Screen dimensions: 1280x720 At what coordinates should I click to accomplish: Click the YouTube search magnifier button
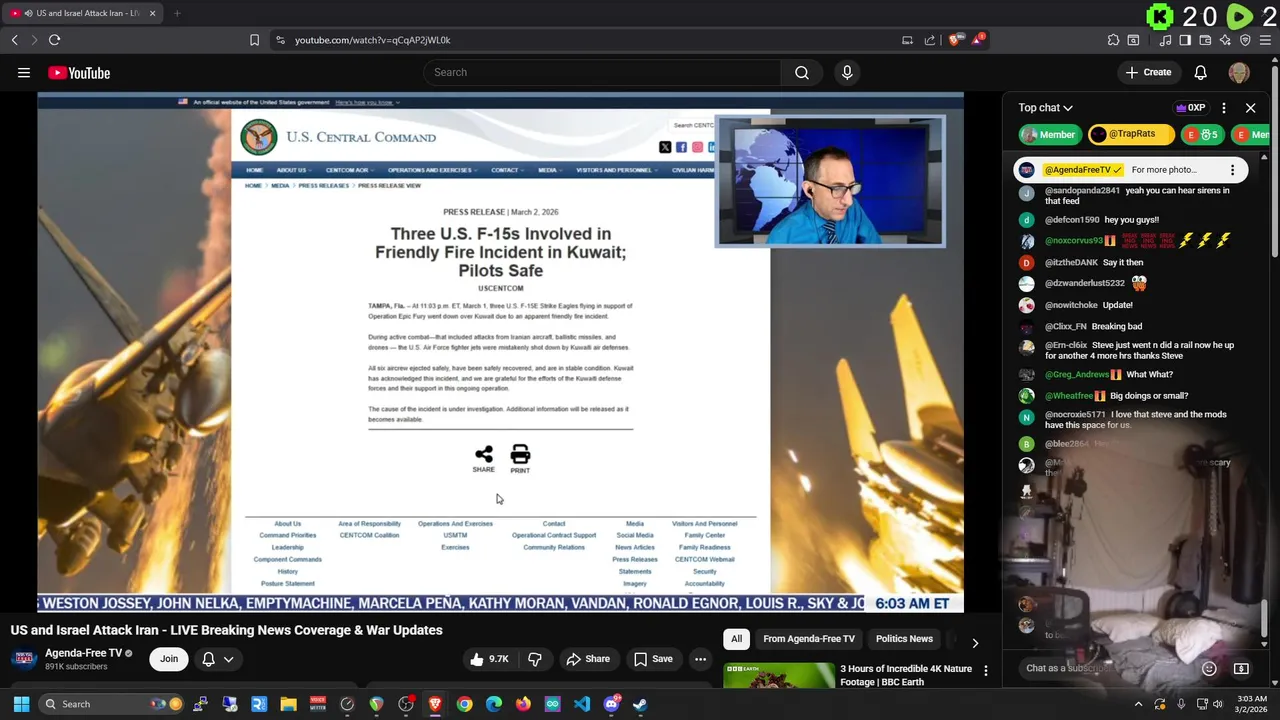pos(802,72)
